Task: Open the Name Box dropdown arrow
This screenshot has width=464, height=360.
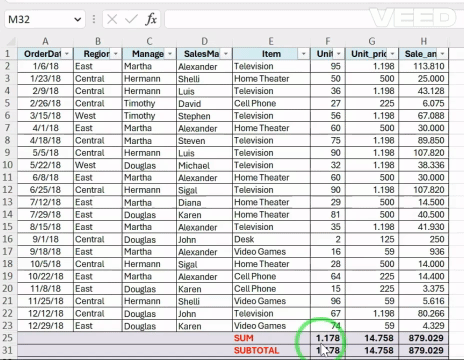Action: (78, 19)
